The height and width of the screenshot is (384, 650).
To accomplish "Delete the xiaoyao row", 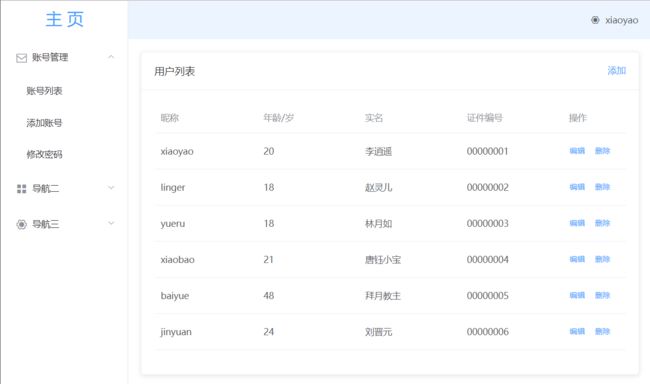I will point(602,151).
